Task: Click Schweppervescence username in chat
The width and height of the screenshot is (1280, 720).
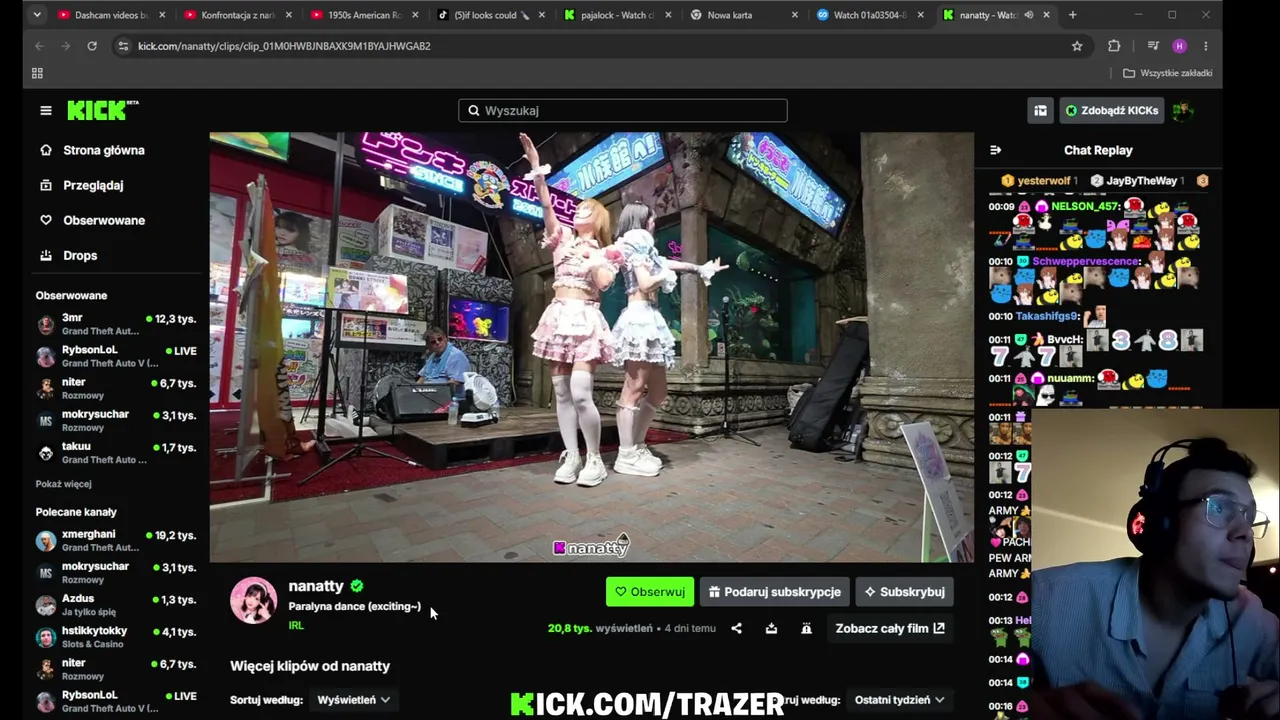Action: [x=1087, y=261]
